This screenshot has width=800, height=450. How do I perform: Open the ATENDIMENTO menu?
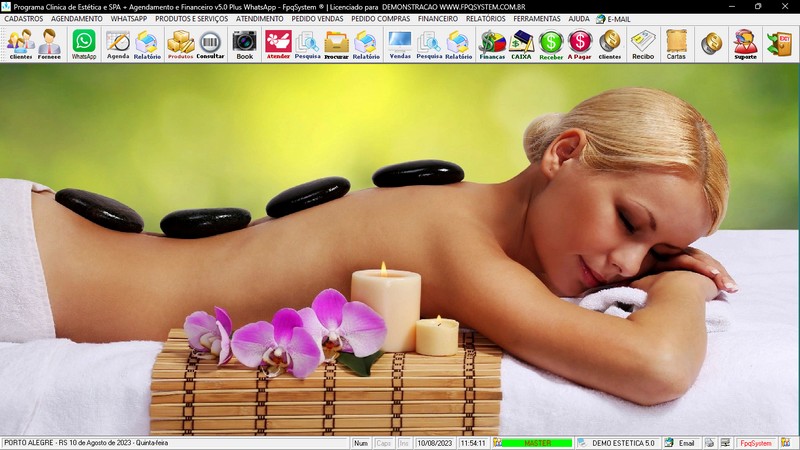click(x=260, y=18)
